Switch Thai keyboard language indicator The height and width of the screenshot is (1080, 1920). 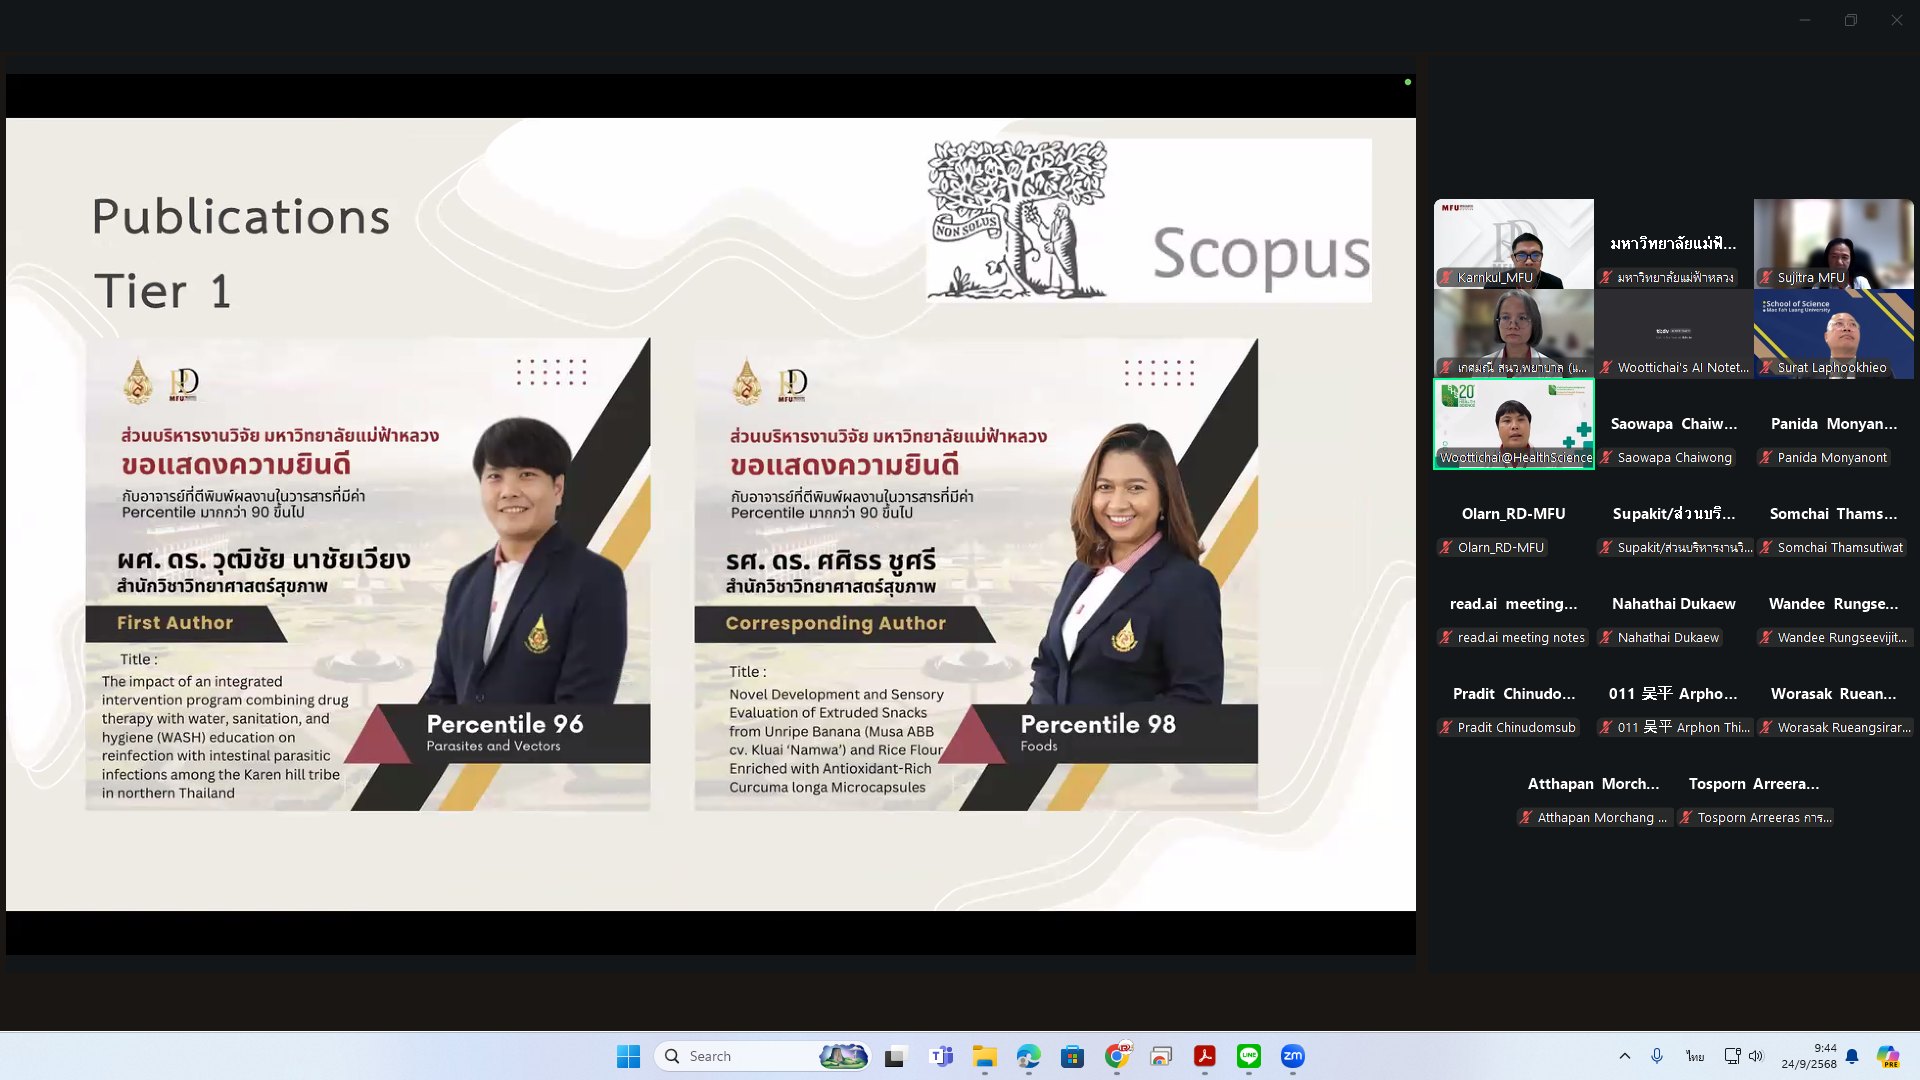(x=1694, y=1056)
